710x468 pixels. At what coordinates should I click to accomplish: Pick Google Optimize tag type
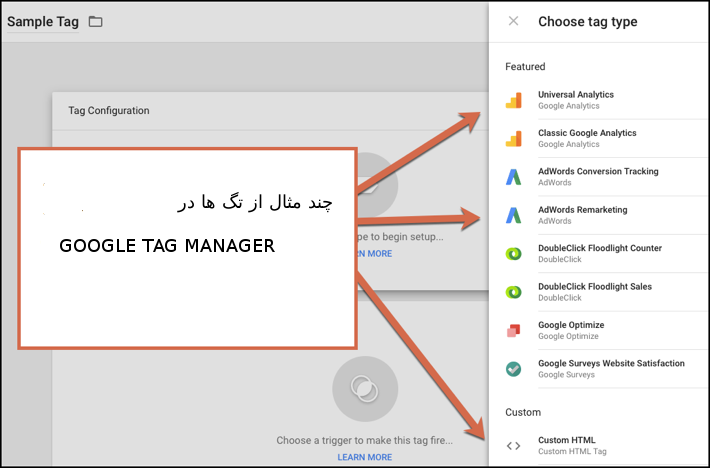[x=599, y=330]
